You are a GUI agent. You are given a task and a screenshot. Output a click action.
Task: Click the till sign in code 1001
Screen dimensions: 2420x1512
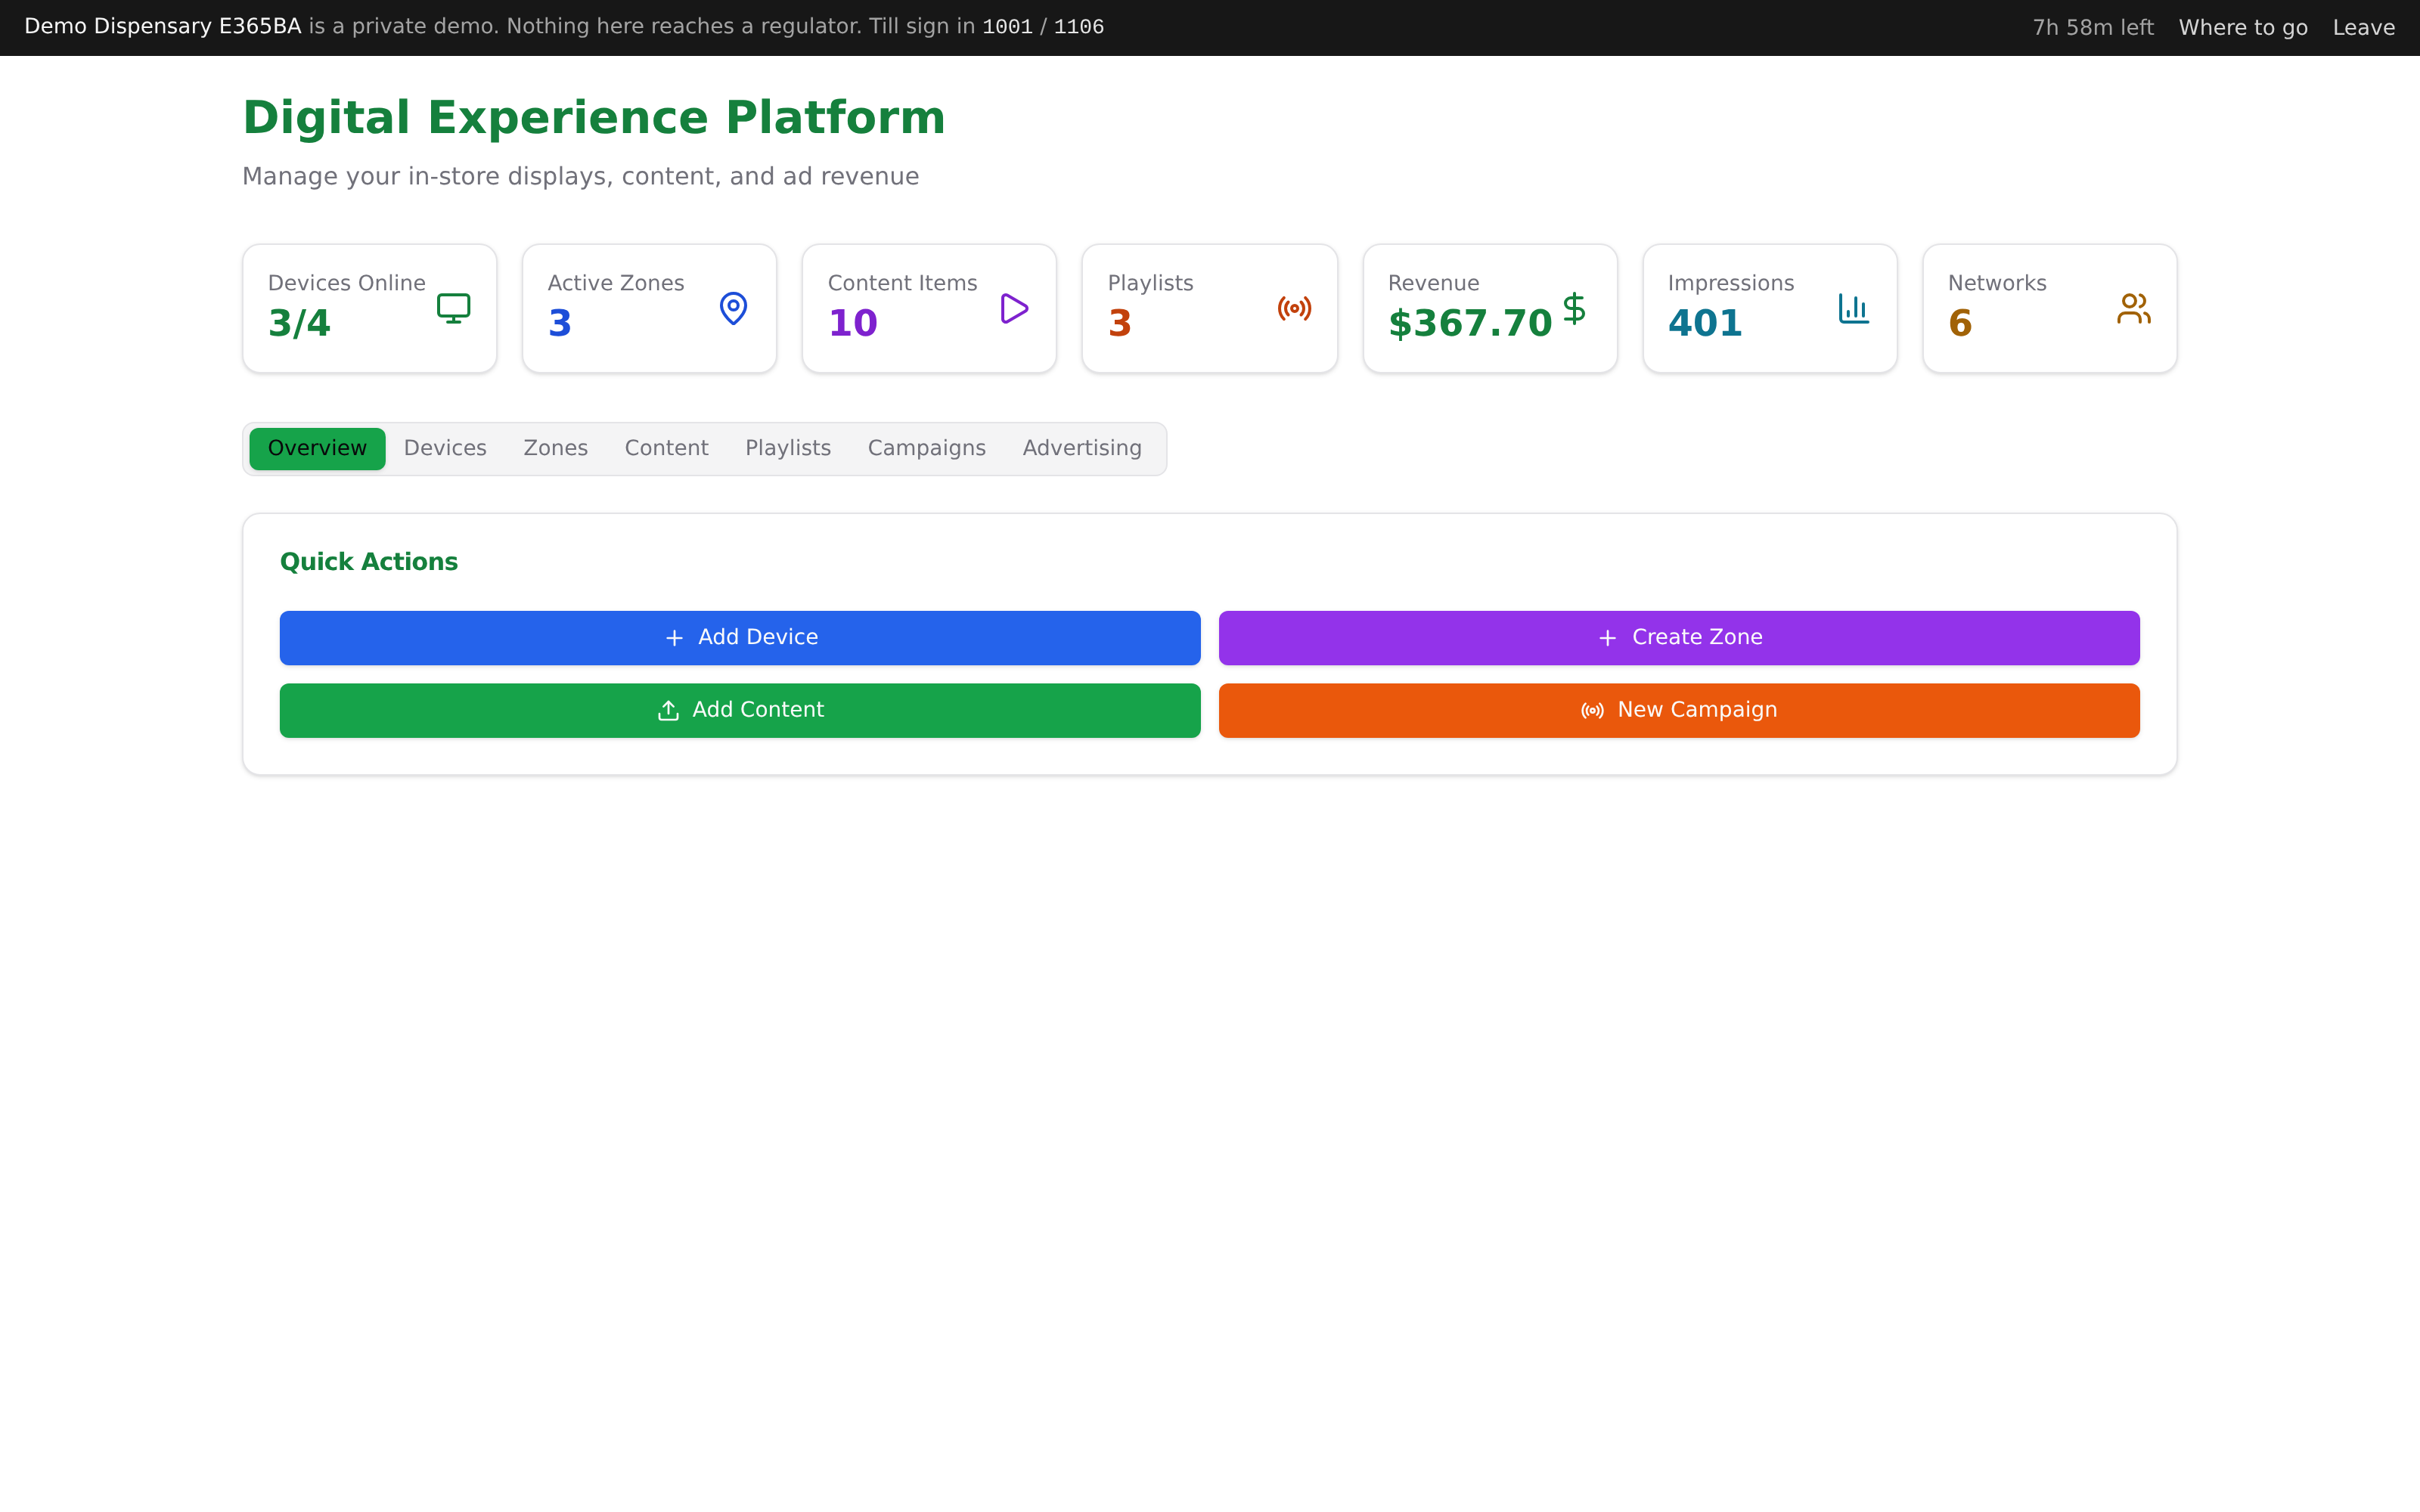coord(1007,27)
